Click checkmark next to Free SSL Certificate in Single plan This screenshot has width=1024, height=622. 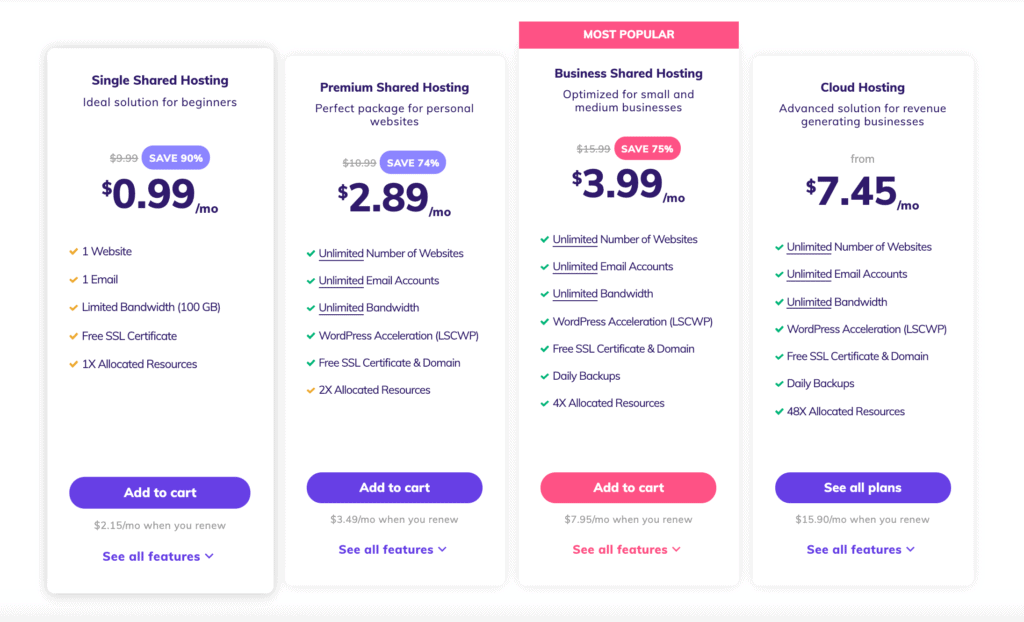[x=73, y=336]
